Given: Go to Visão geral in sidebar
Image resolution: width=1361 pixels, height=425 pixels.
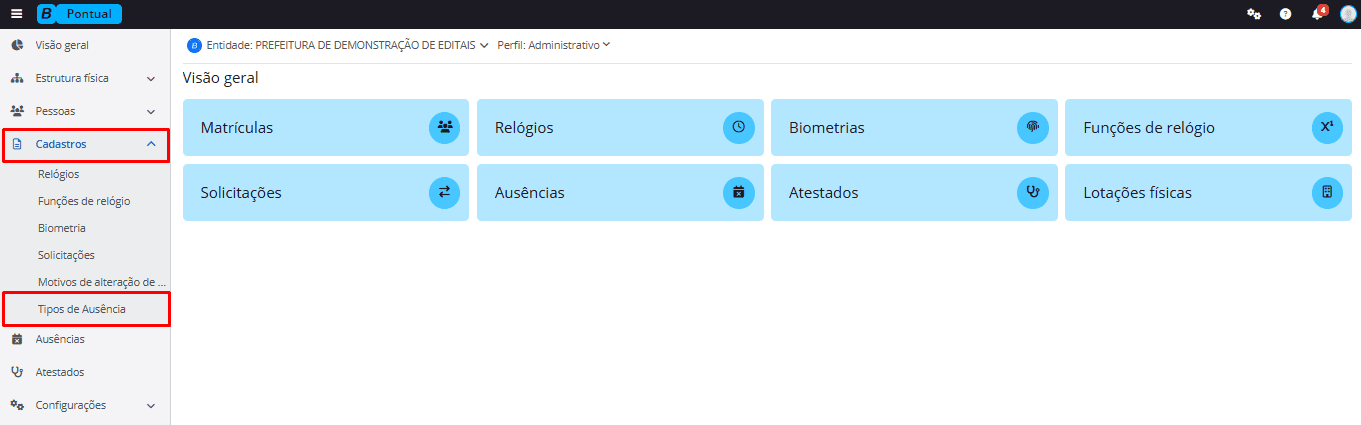Looking at the screenshot, I should [69, 45].
